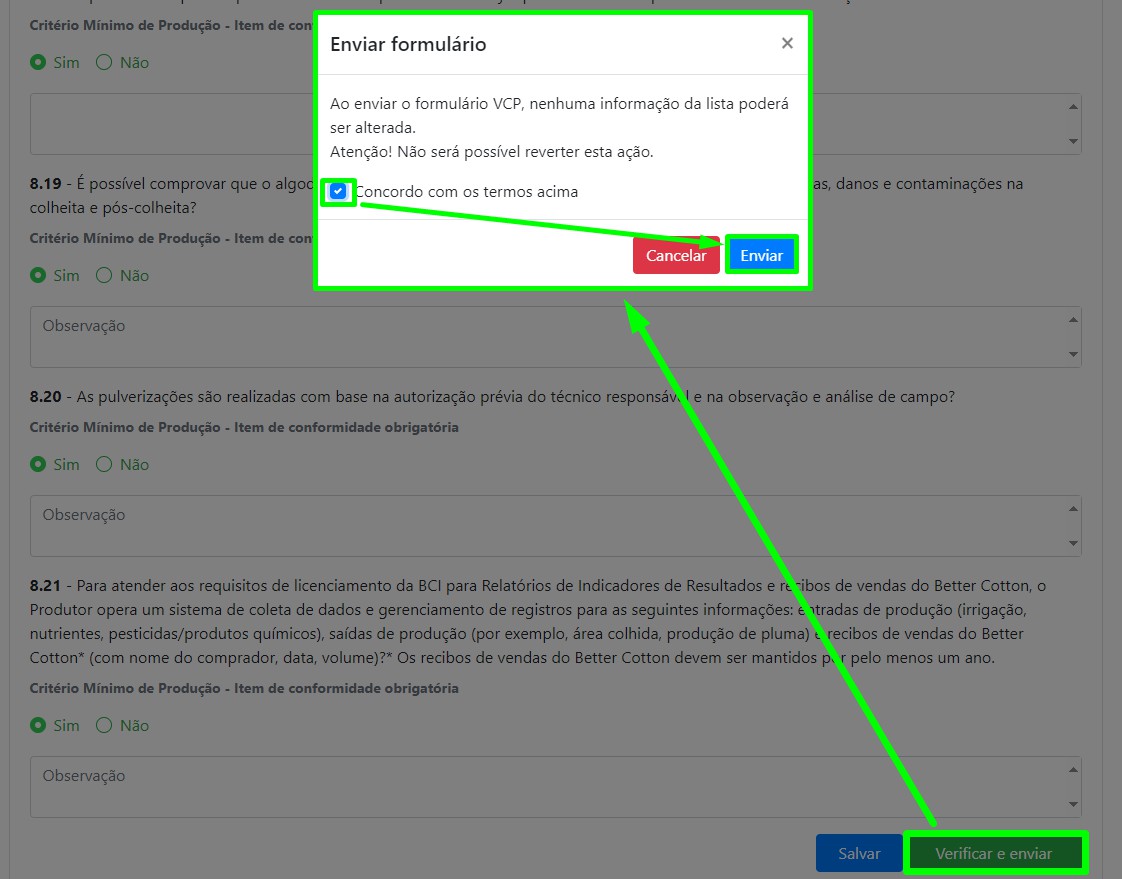Screen dimensions: 1122x879
Task: Click the scroll-down arrow in 8.20 Observação box
Action: pyautogui.click(x=1074, y=543)
